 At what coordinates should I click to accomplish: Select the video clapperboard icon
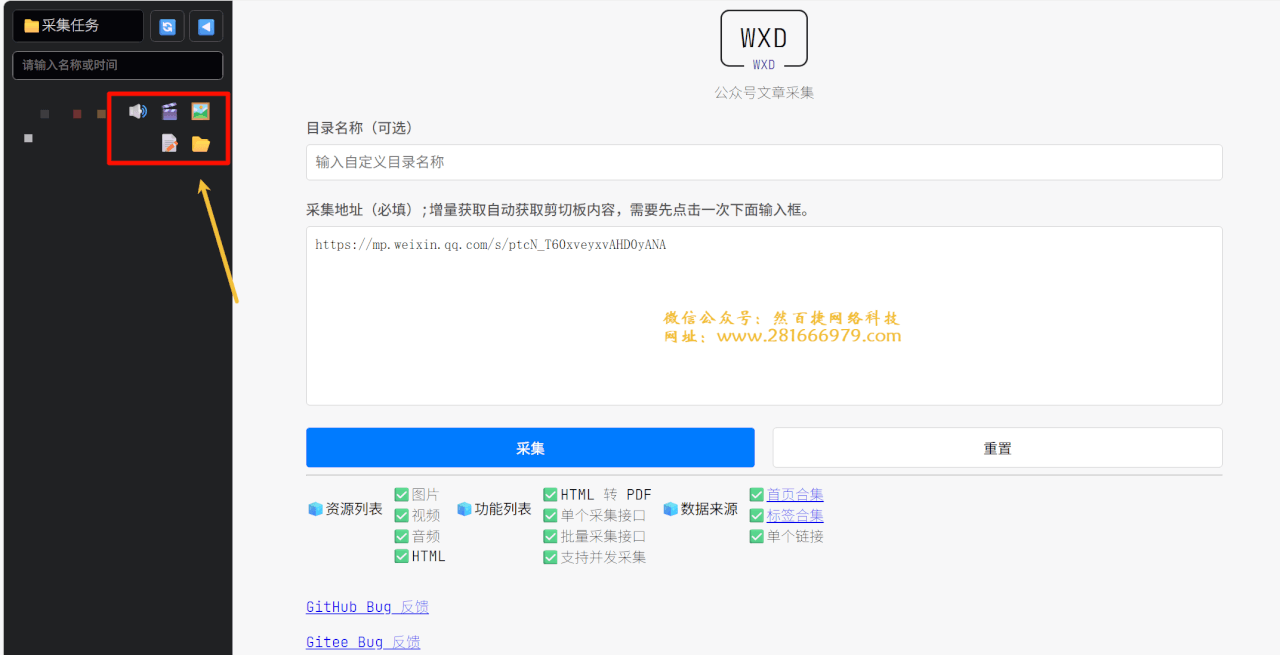169,110
